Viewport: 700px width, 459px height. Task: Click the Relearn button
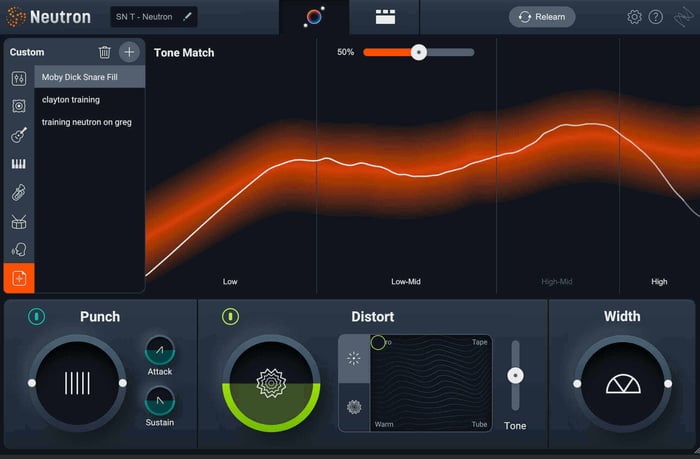pos(542,17)
